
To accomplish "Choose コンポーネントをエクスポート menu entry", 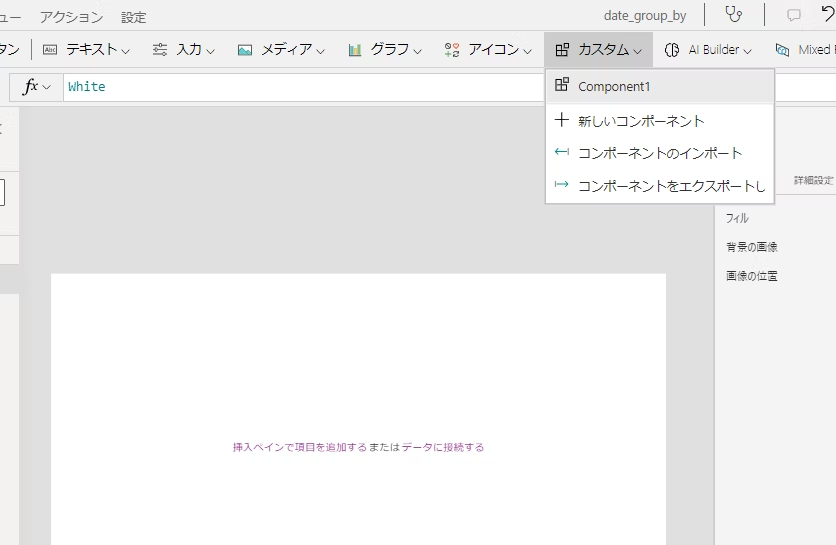I will (670, 185).
